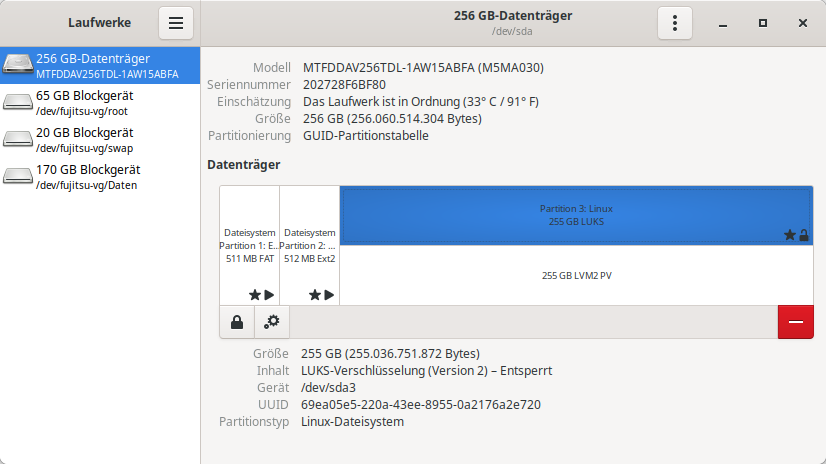Click the drive icon beside 65 GB Blockgerät
The image size is (826, 464).
click(18, 102)
